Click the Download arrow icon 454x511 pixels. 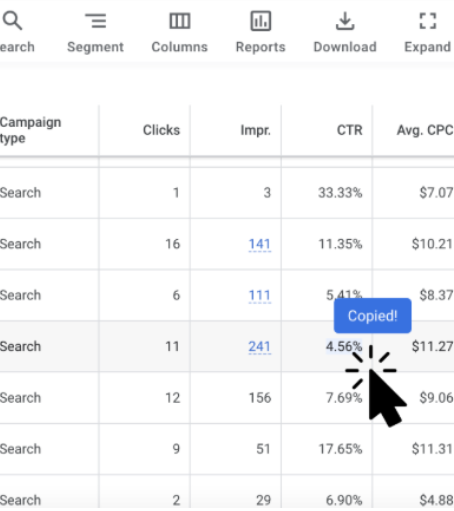(345, 21)
